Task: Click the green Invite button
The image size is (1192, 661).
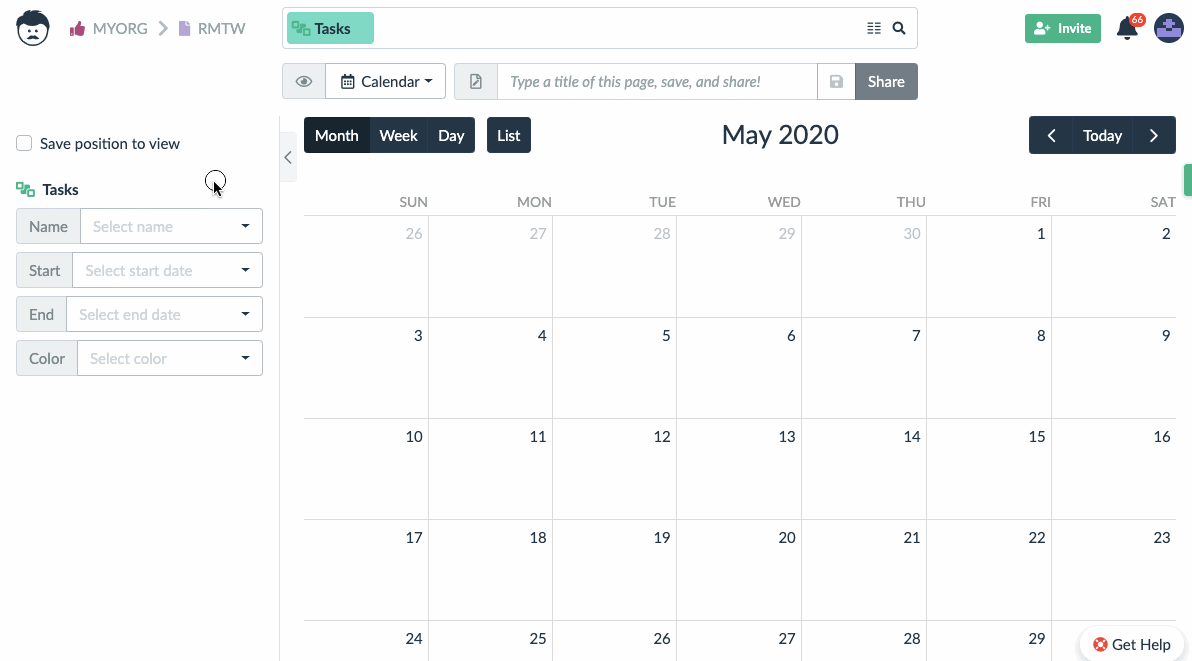Action: coord(1063,28)
